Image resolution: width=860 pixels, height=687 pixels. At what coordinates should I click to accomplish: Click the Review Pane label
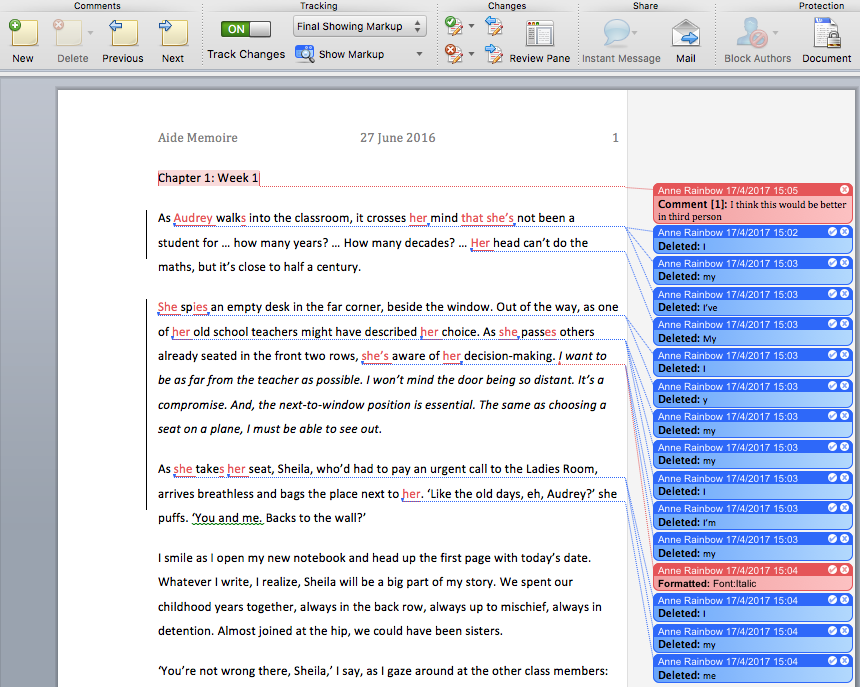click(x=540, y=58)
